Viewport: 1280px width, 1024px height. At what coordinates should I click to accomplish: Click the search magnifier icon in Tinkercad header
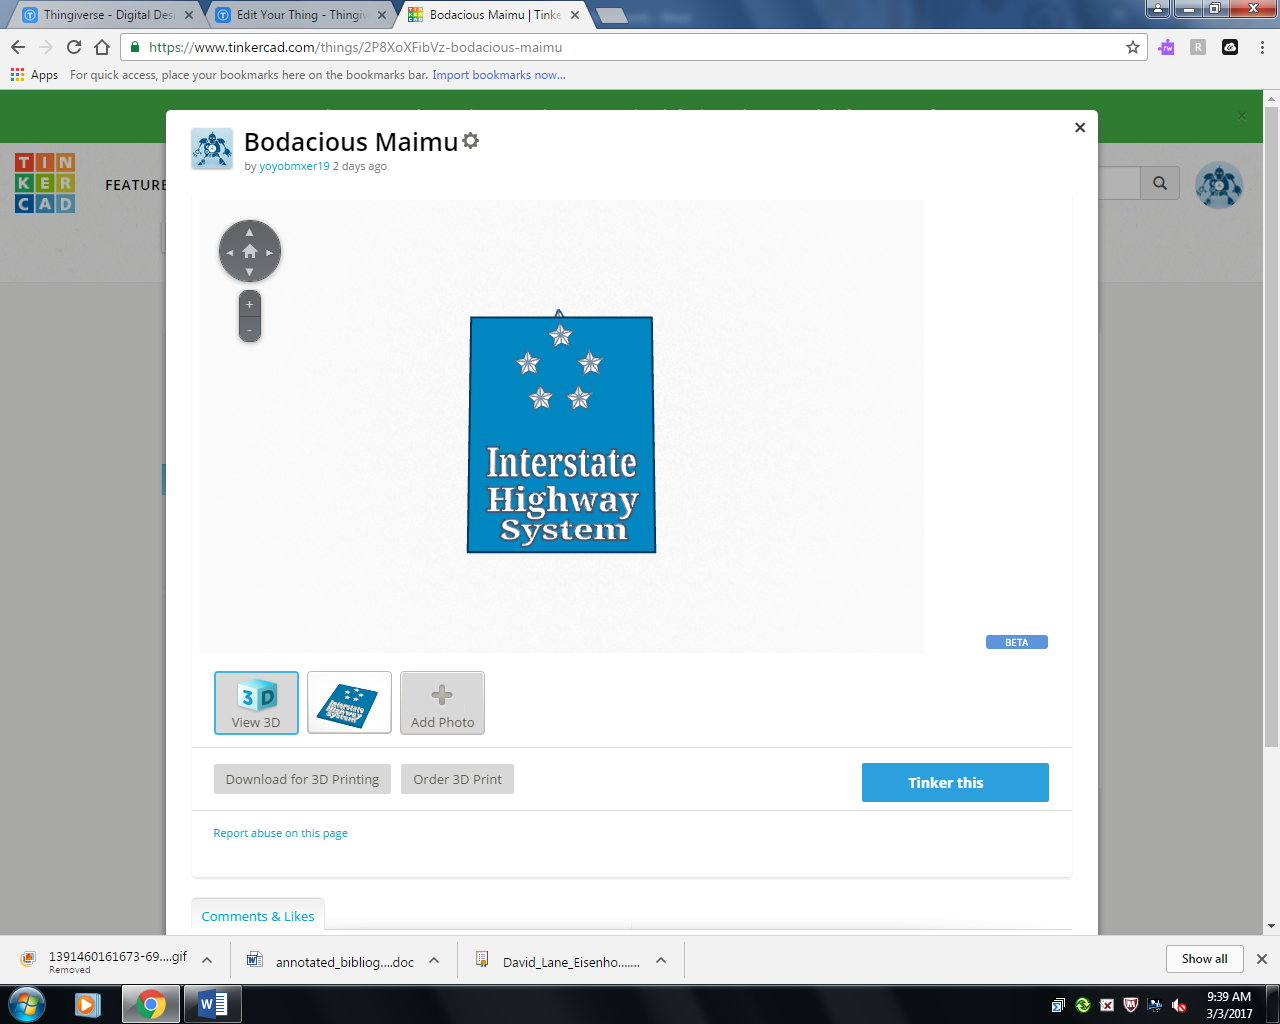click(1160, 183)
